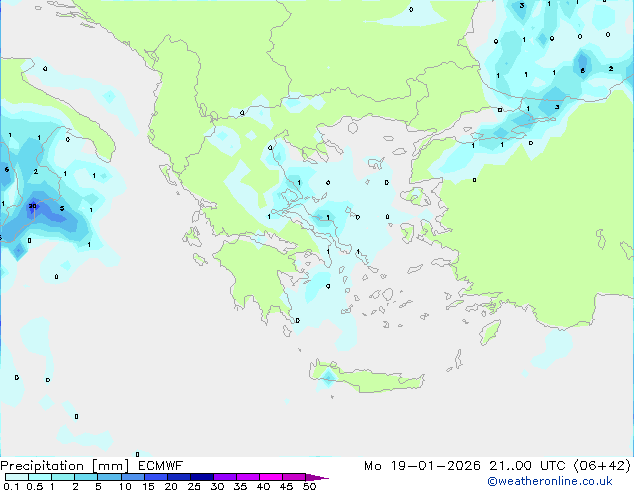The width and height of the screenshot is (634, 490).
Task: Click the 30–35 mm purple legend swatch
Action: 224,477
